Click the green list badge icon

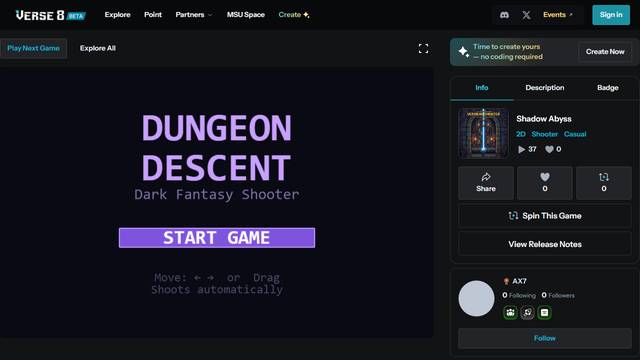click(x=544, y=313)
